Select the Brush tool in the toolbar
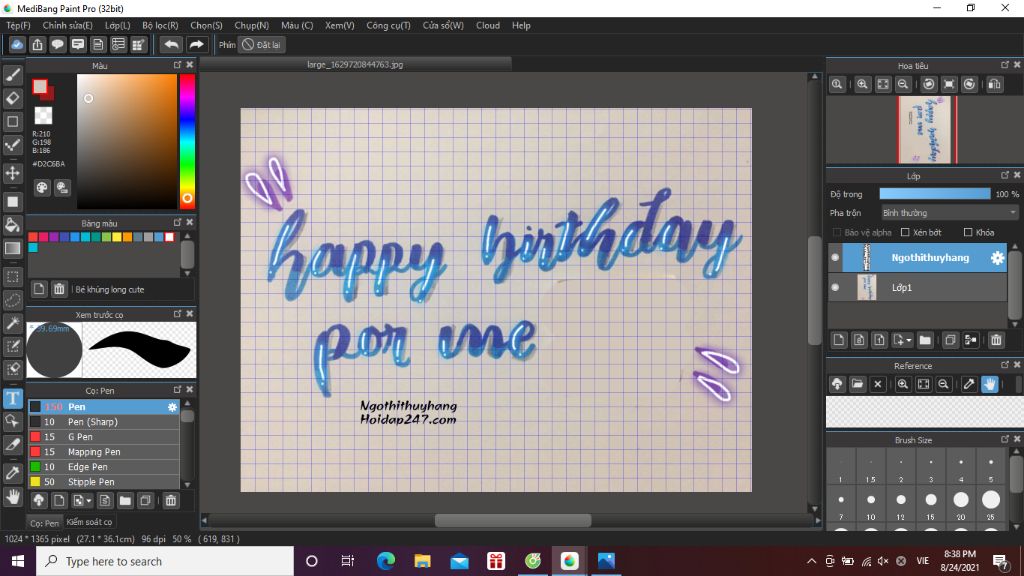 pyautogui.click(x=12, y=74)
